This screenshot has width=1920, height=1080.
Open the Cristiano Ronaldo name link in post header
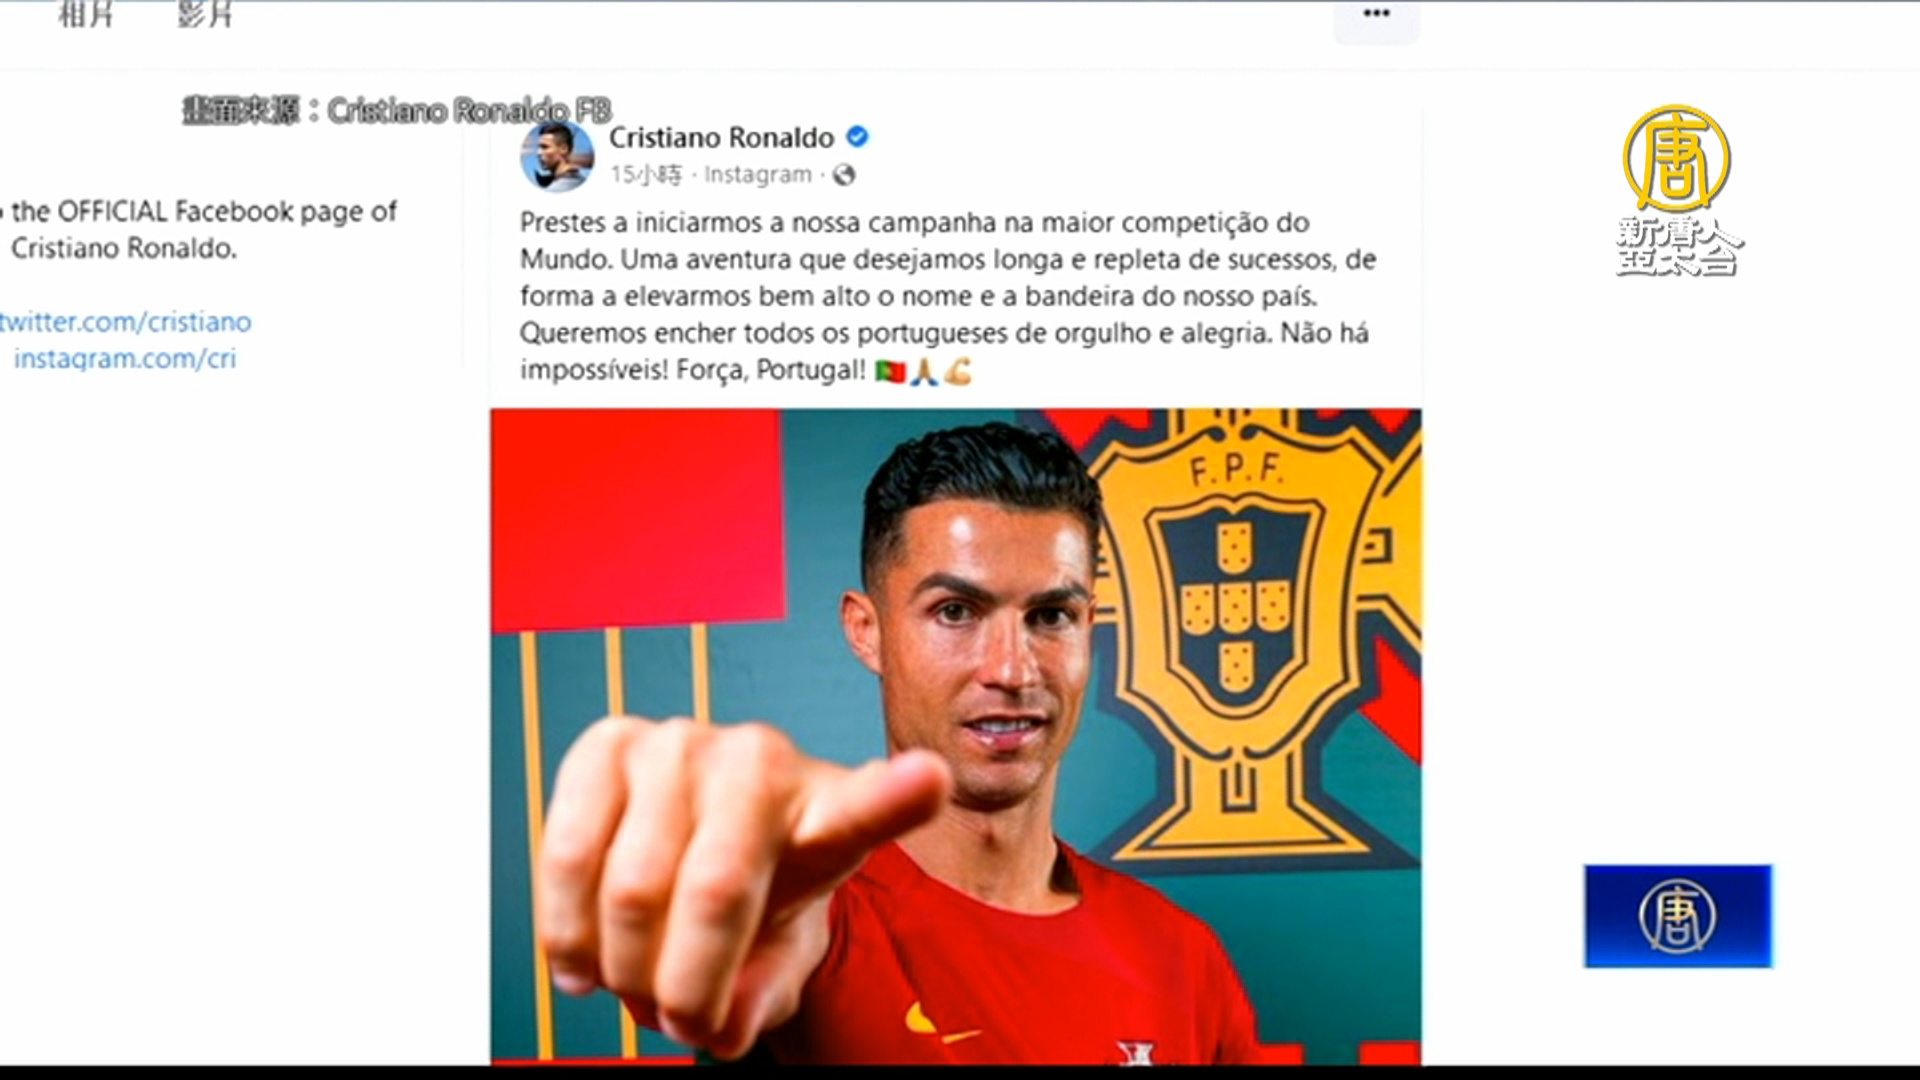point(721,137)
